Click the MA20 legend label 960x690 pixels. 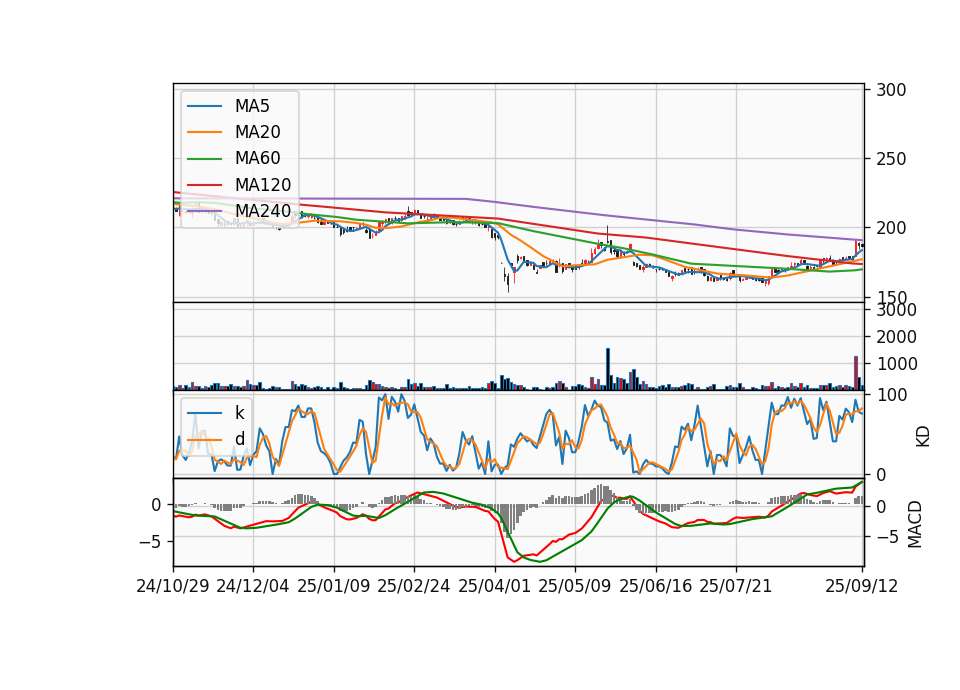257,132
